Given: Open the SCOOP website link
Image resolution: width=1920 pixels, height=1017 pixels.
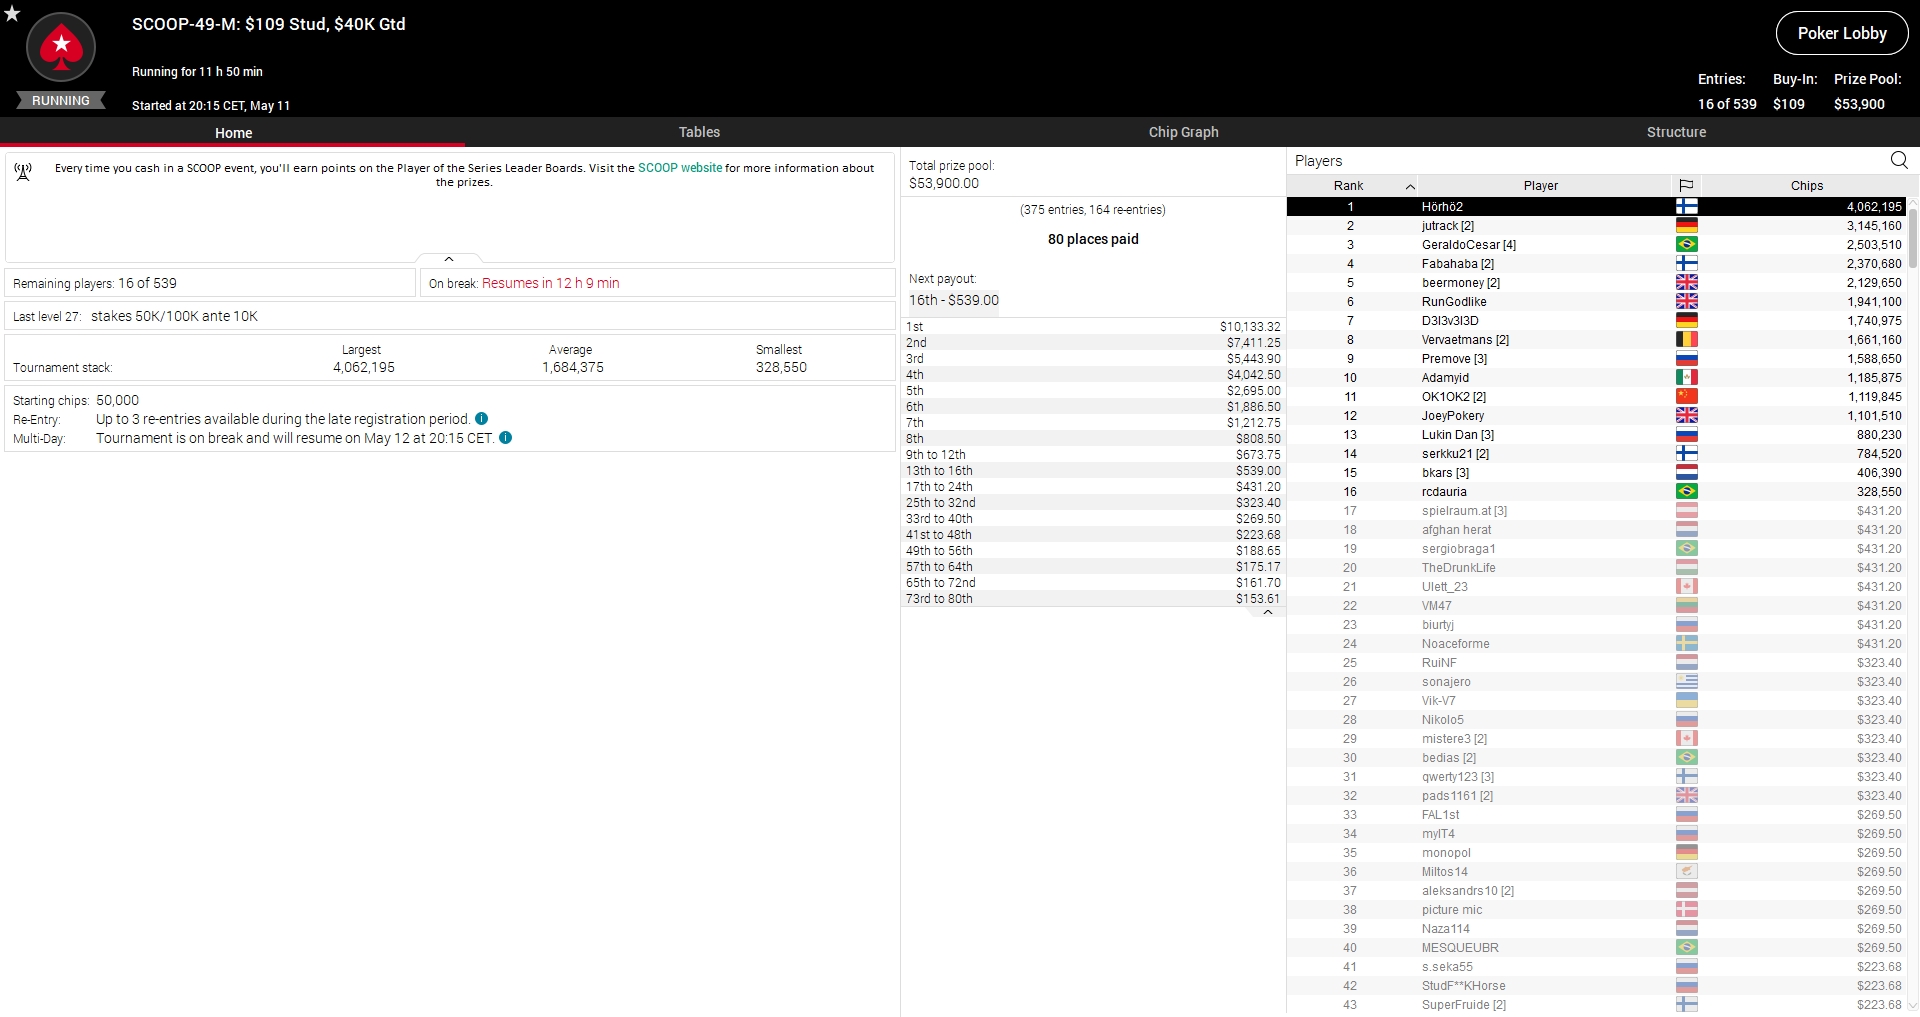Looking at the screenshot, I should (x=680, y=168).
